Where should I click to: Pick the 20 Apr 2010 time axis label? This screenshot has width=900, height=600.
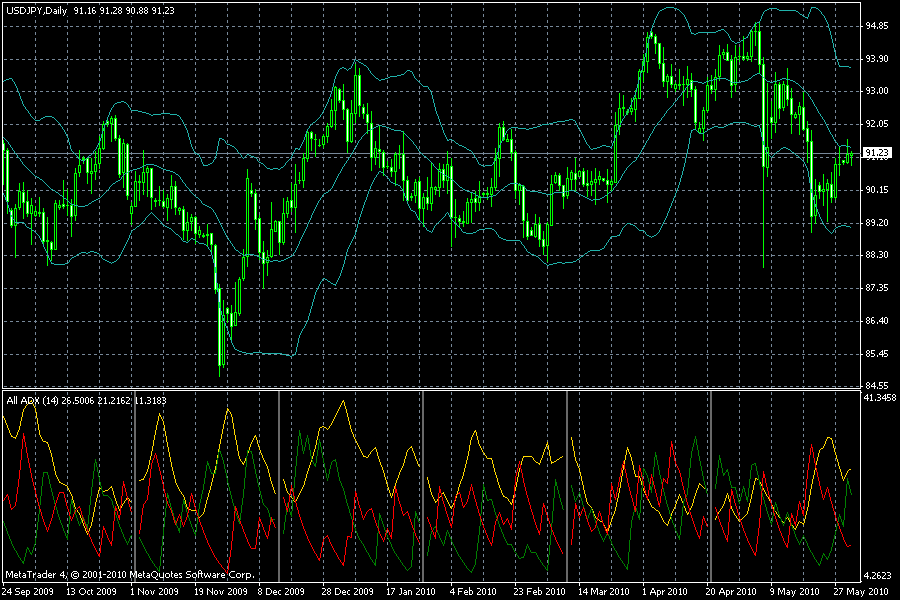[731, 591]
